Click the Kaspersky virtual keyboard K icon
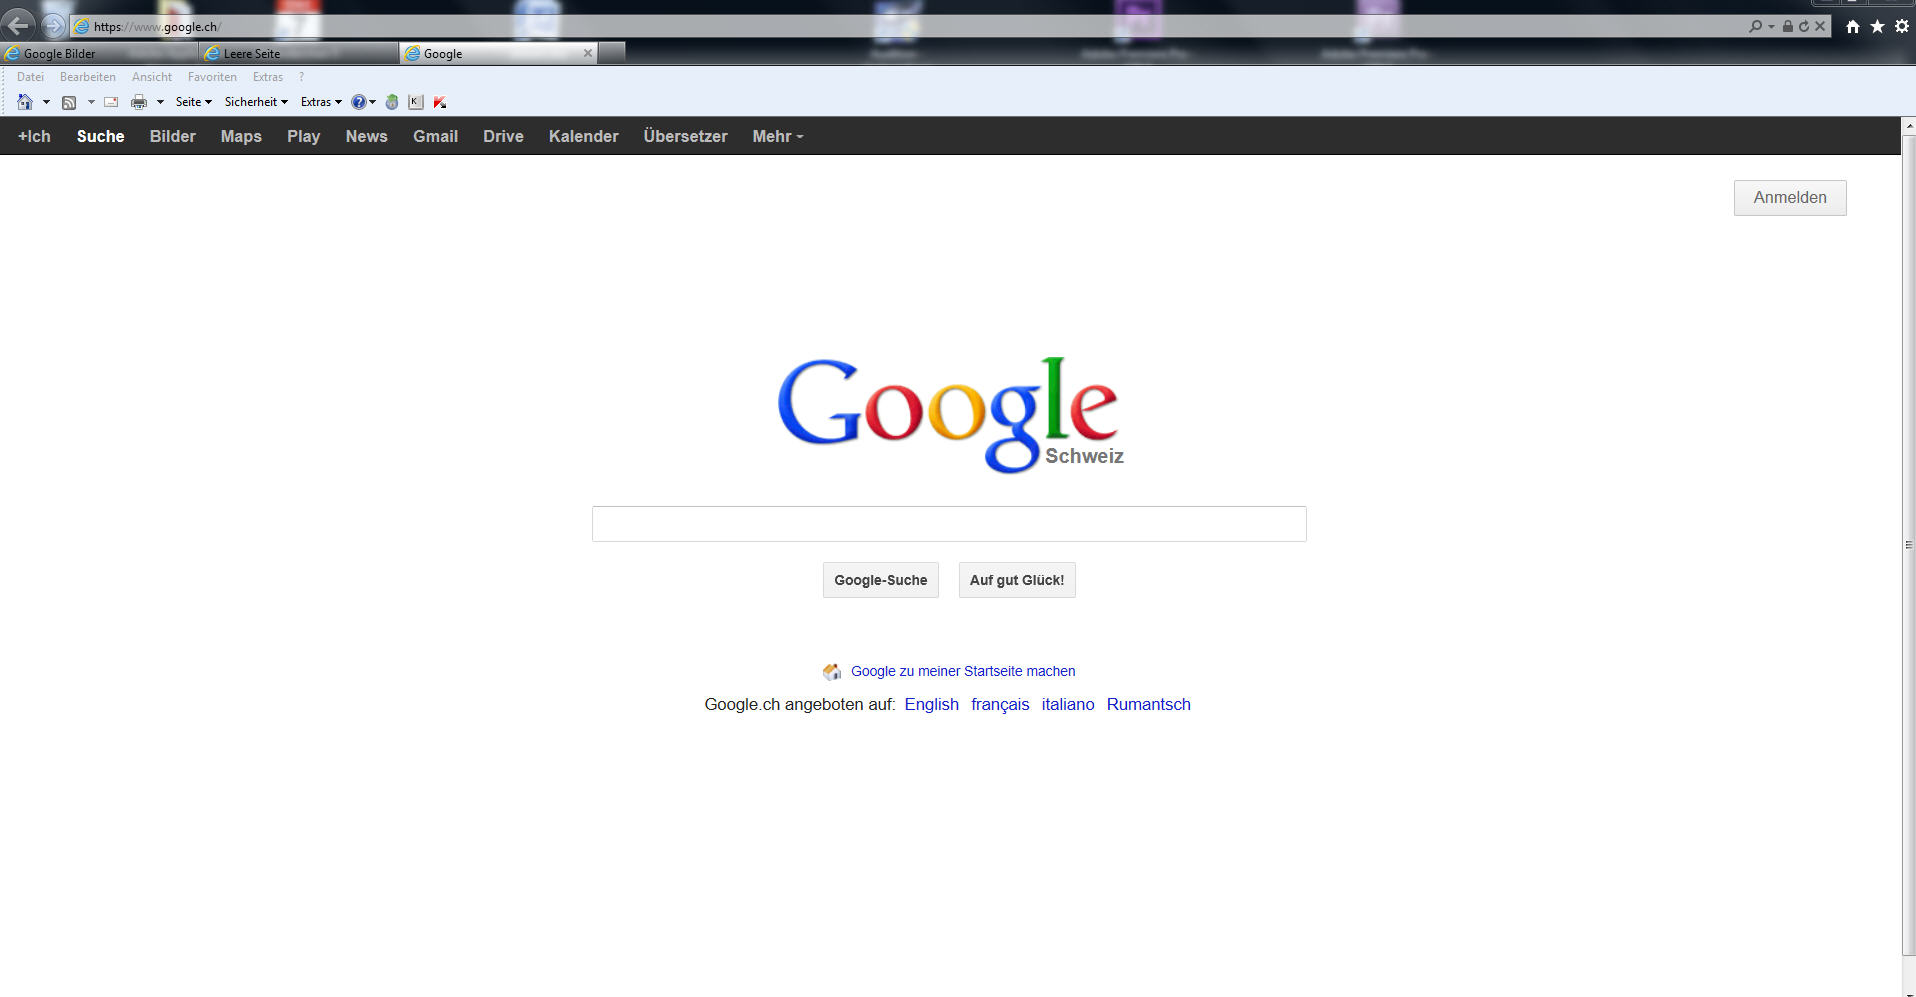Viewport: 1916px width, 997px height. tap(416, 102)
